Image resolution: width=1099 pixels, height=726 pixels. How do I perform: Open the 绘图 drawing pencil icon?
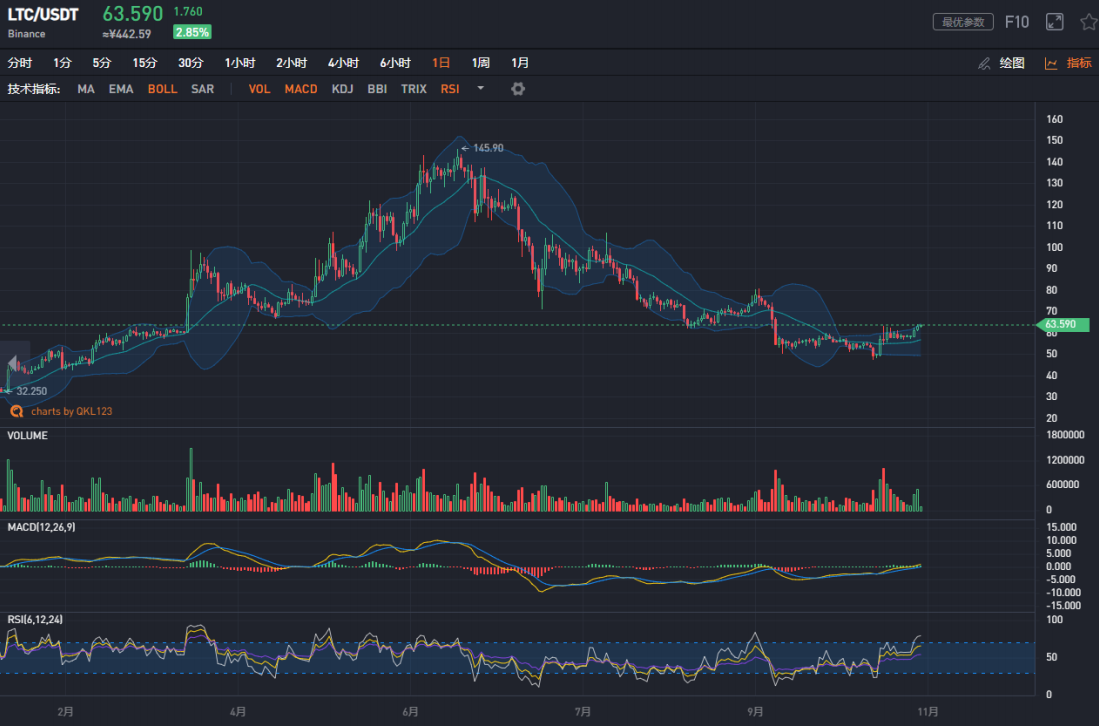tap(984, 63)
